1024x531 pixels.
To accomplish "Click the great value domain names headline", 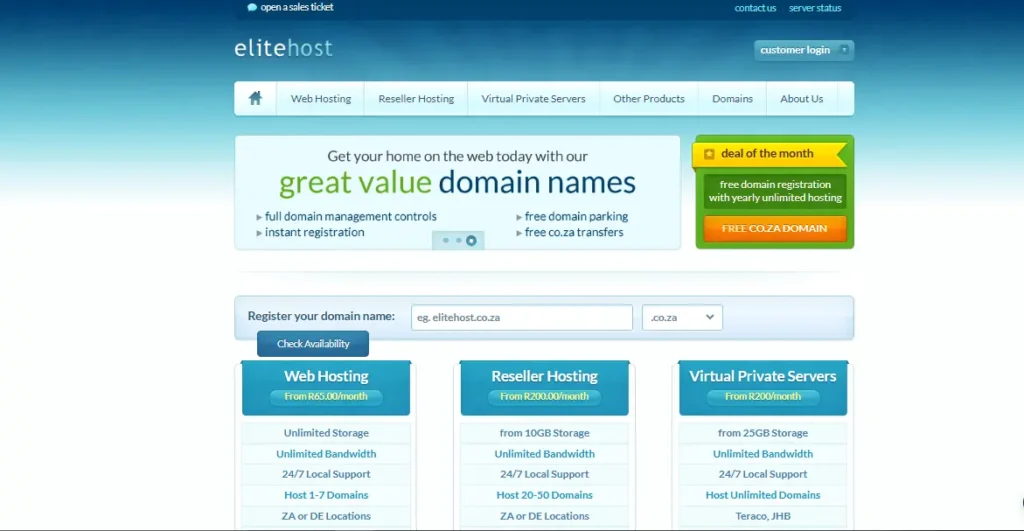I will point(457,182).
